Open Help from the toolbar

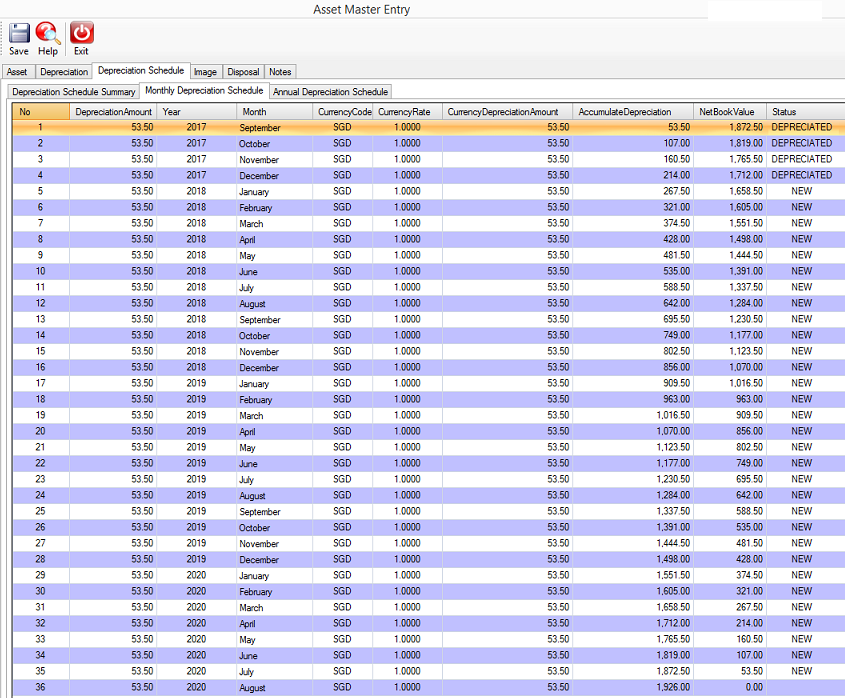click(x=48, y=38)
